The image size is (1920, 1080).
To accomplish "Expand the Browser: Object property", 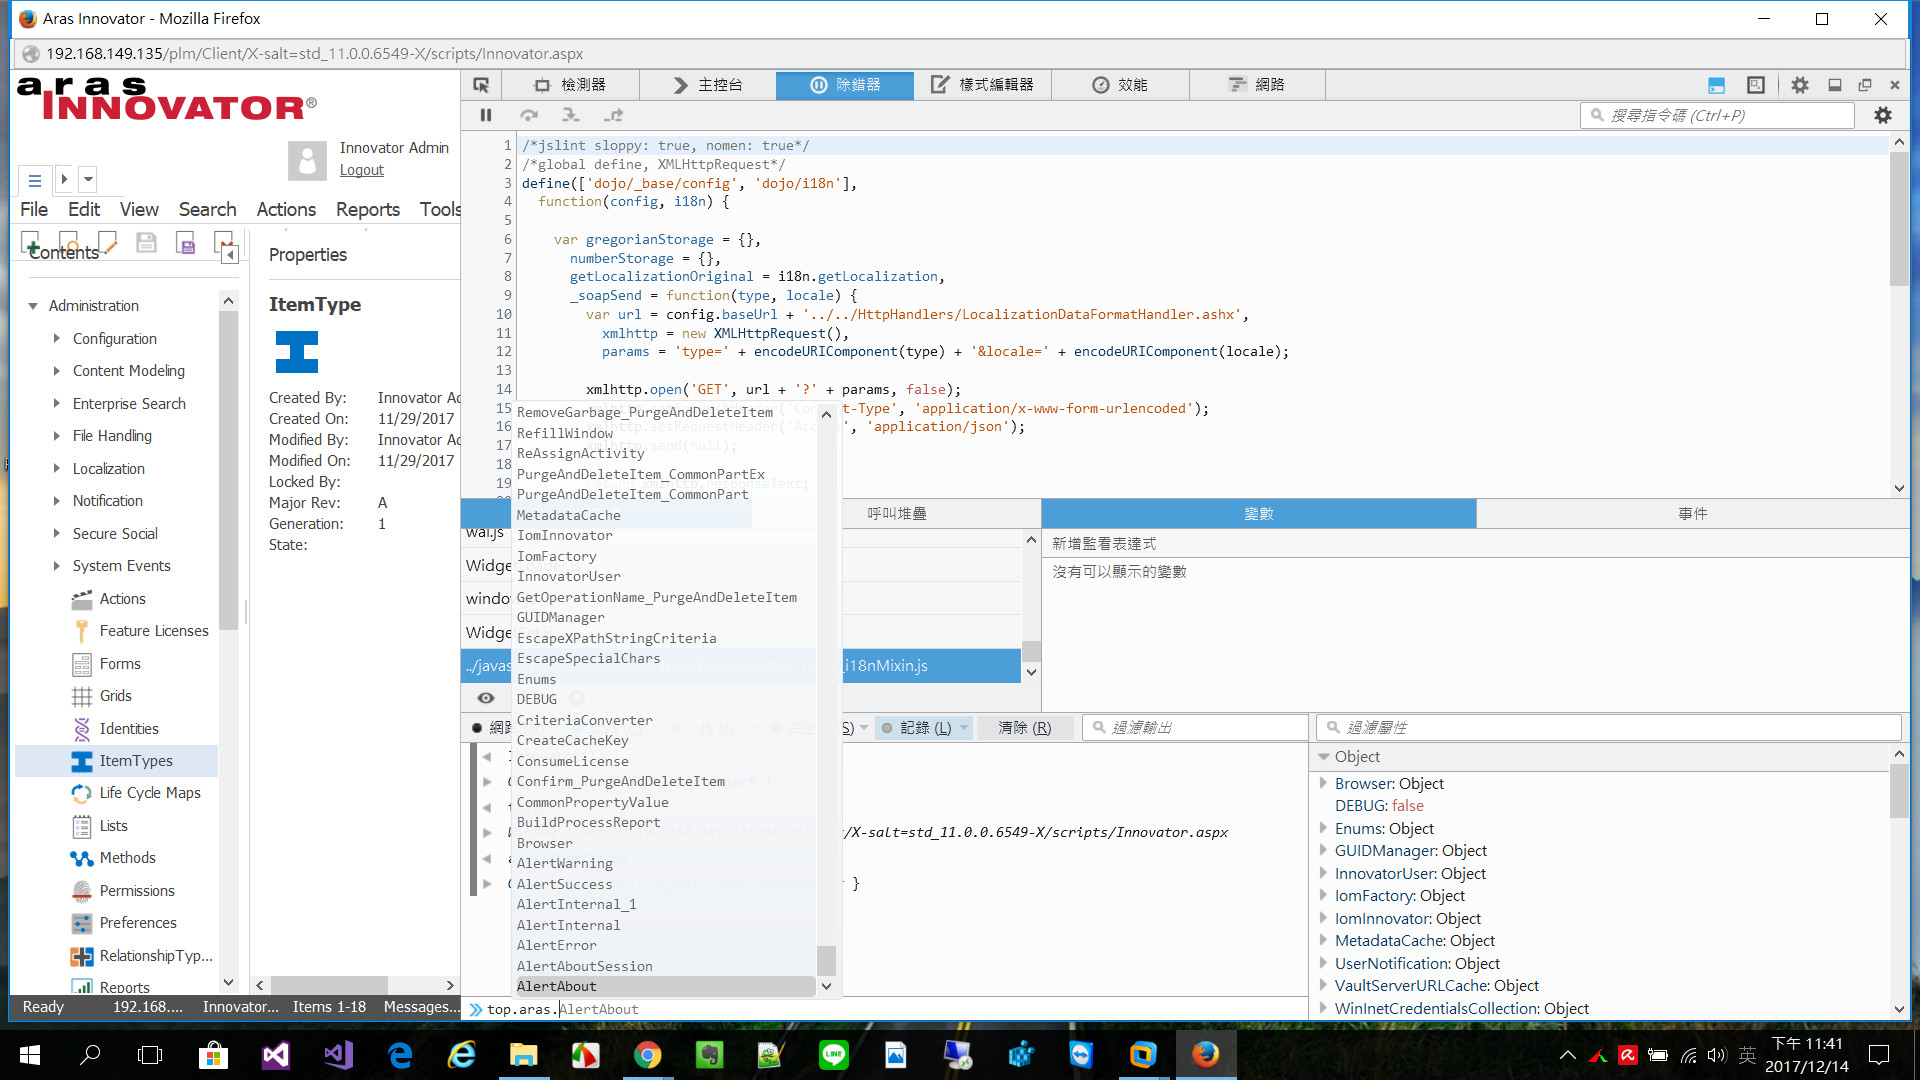I will (x=1323, y=783).
